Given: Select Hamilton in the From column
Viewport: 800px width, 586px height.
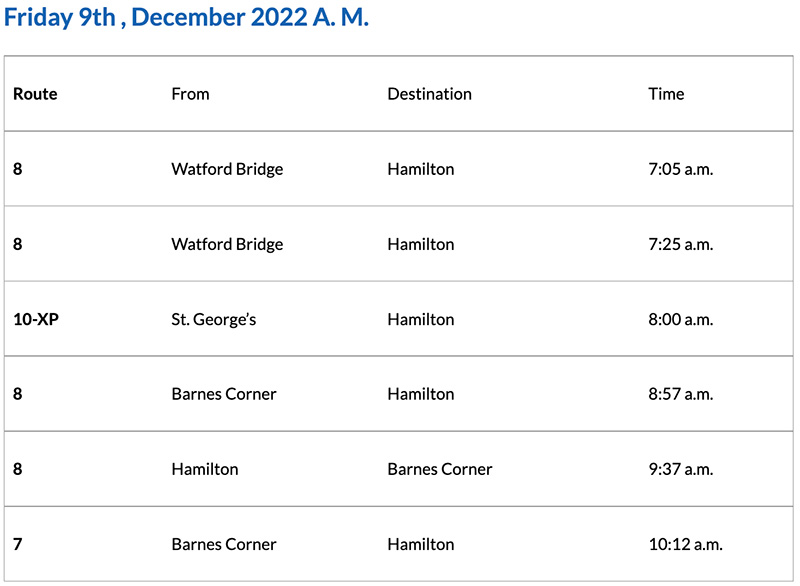Looking at the screenshot, I should point(205,469).
